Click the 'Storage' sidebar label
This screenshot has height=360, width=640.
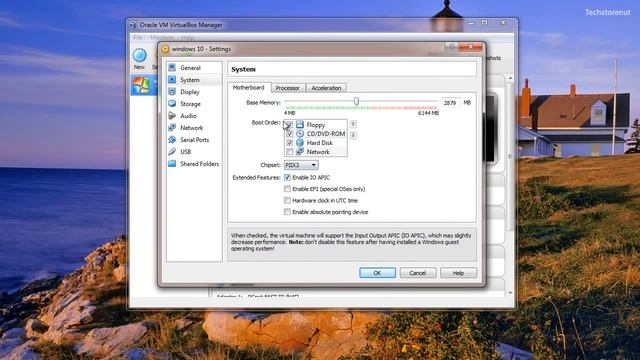click(x=190, y=104)
